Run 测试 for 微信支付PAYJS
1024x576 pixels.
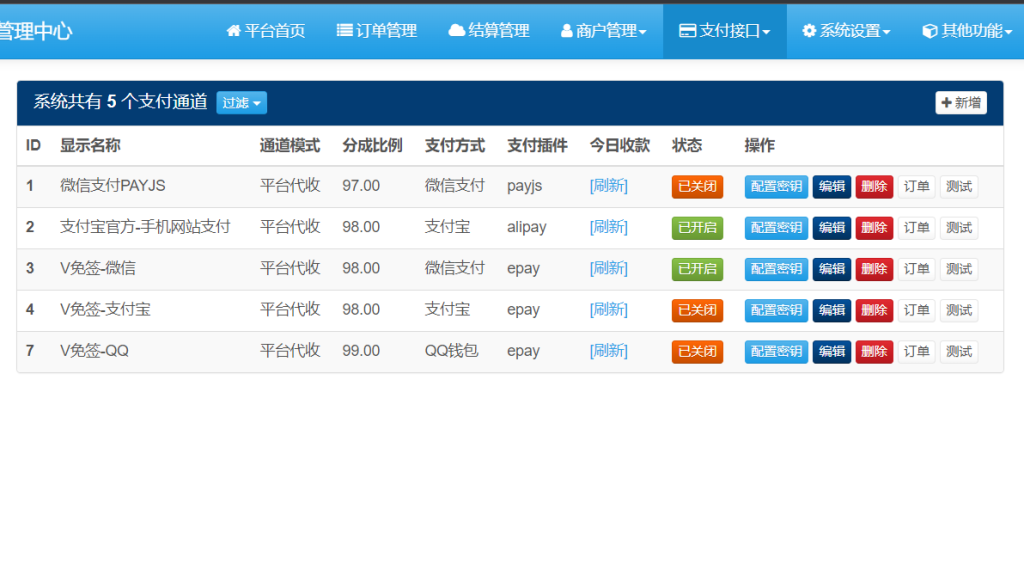click(x=959, y=187)
